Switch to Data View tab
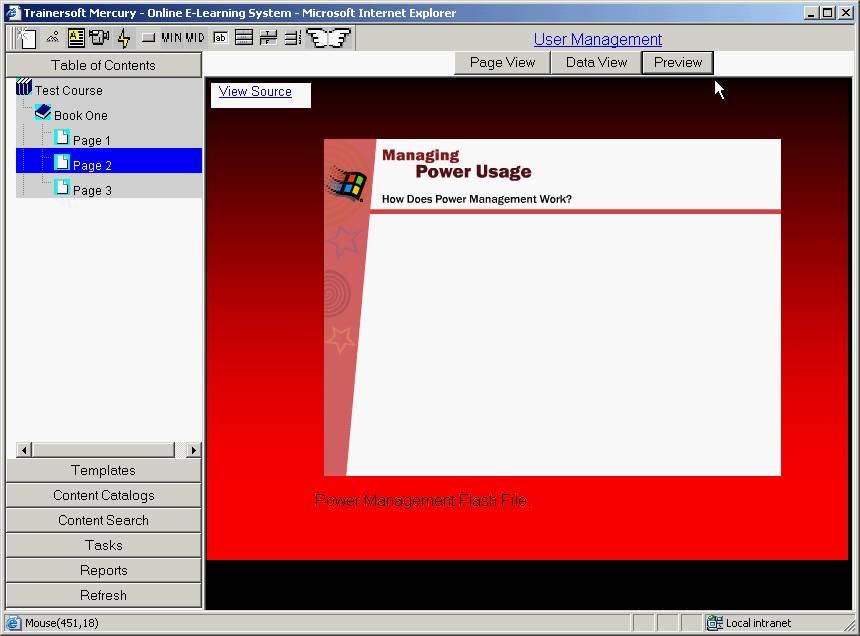The image size is (860, 636). pos(596,63)
